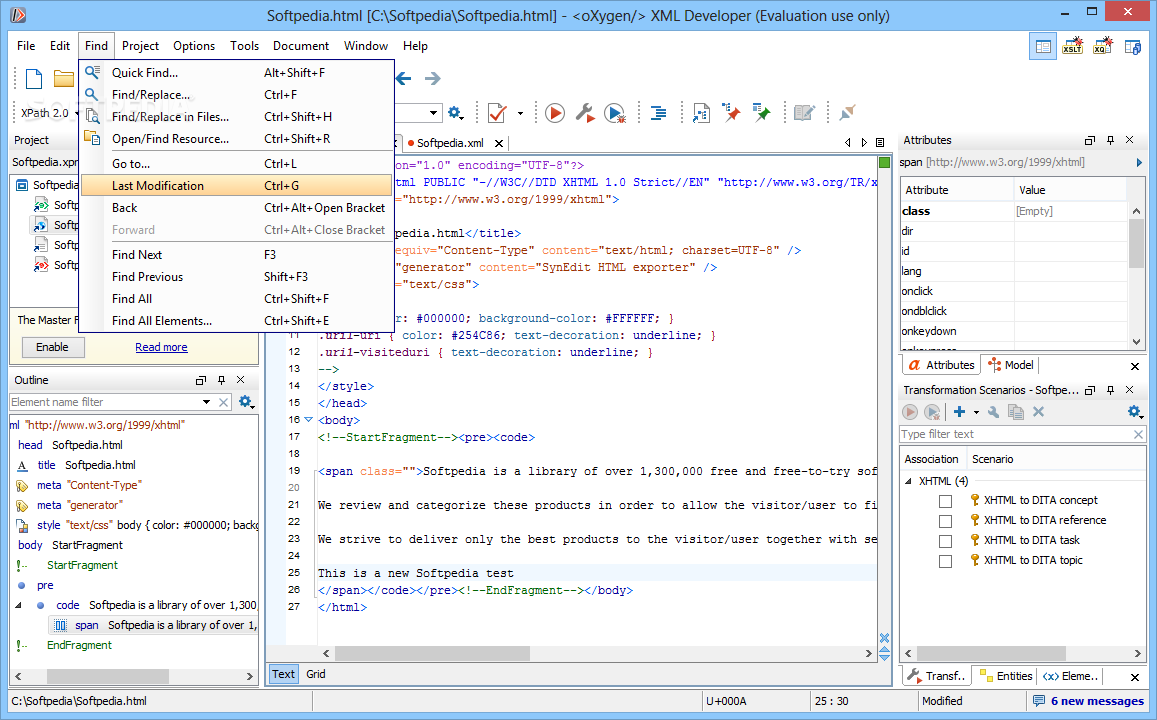Switch to the Softpedia.xml editor tab
This screenshot has height=720, width=1157.
click(x=450, y=143)
